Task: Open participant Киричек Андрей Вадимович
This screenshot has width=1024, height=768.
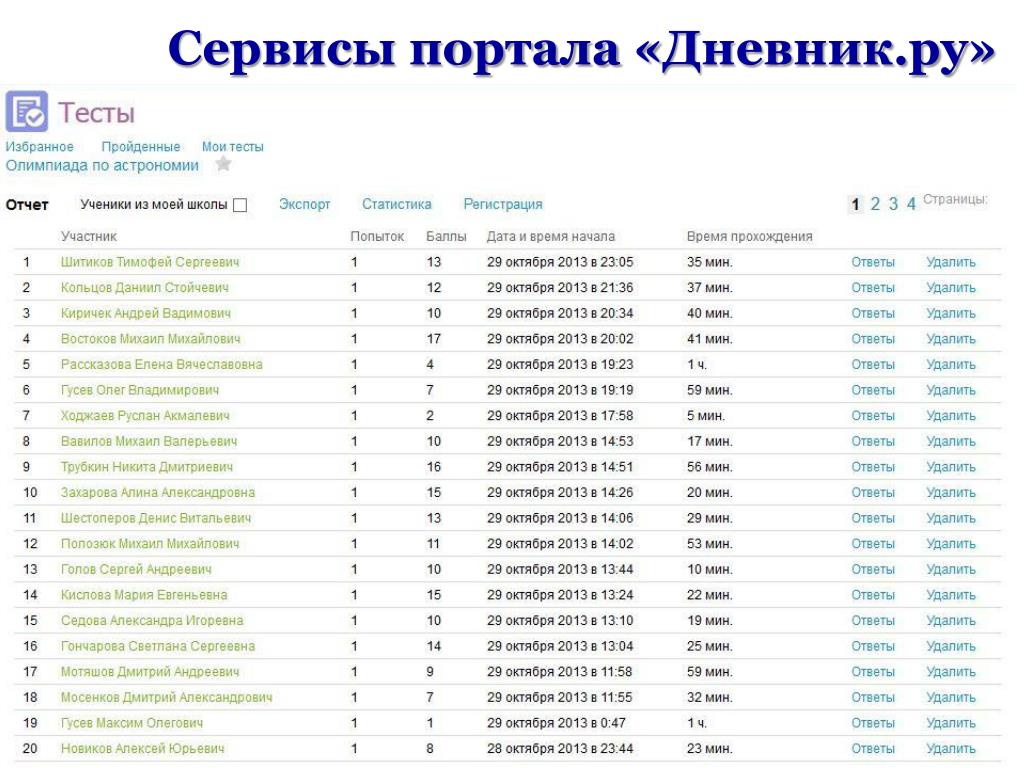Action: click(x=146, y=313)
